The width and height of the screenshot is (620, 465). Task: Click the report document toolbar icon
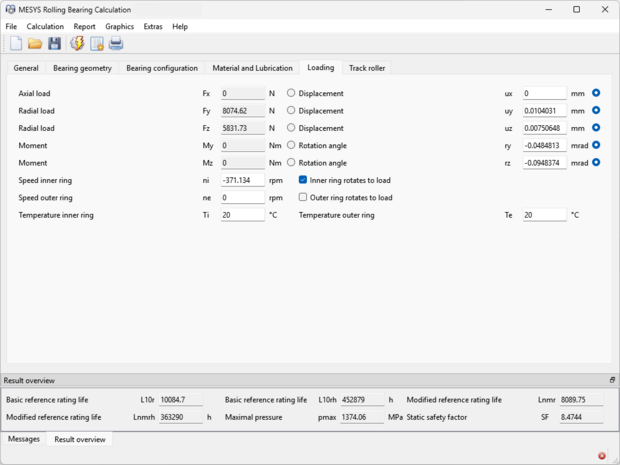(97, 43)
